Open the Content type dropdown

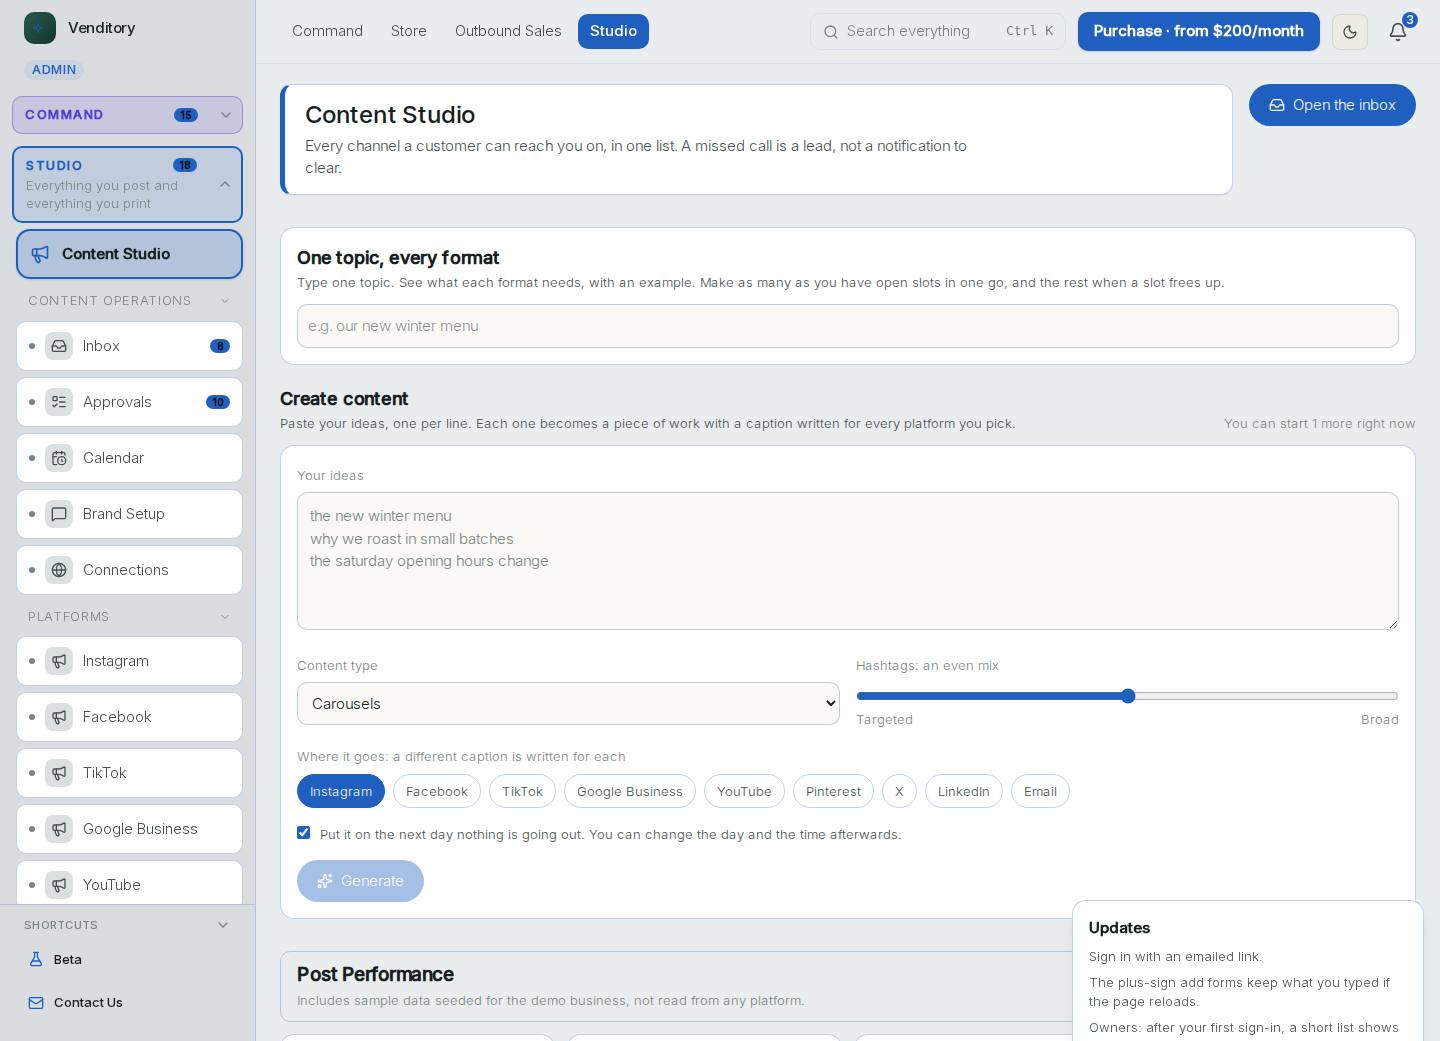568,704
